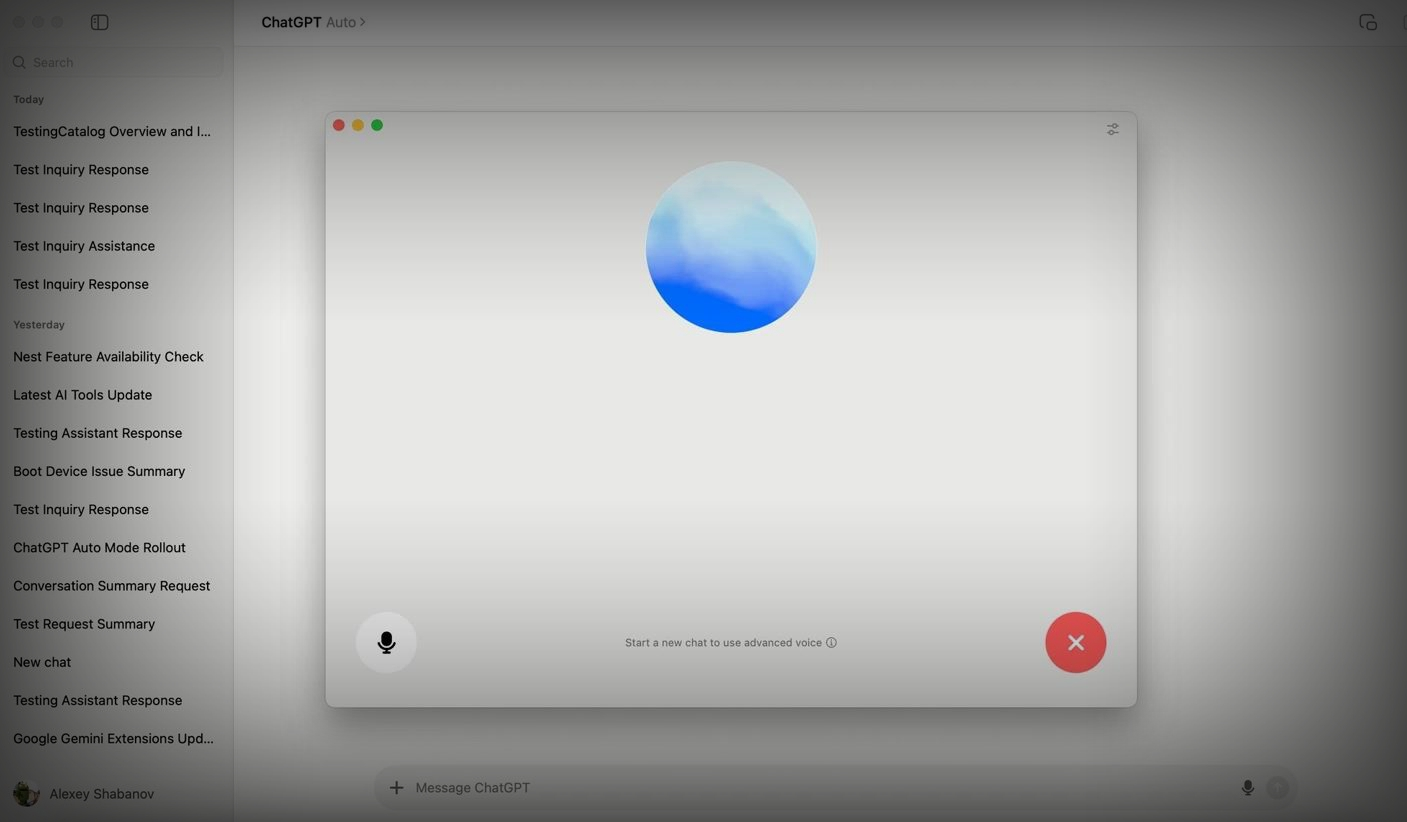Select Latest AI Tools Update chat
This screenshot has height=822, width=1407.
83,395
